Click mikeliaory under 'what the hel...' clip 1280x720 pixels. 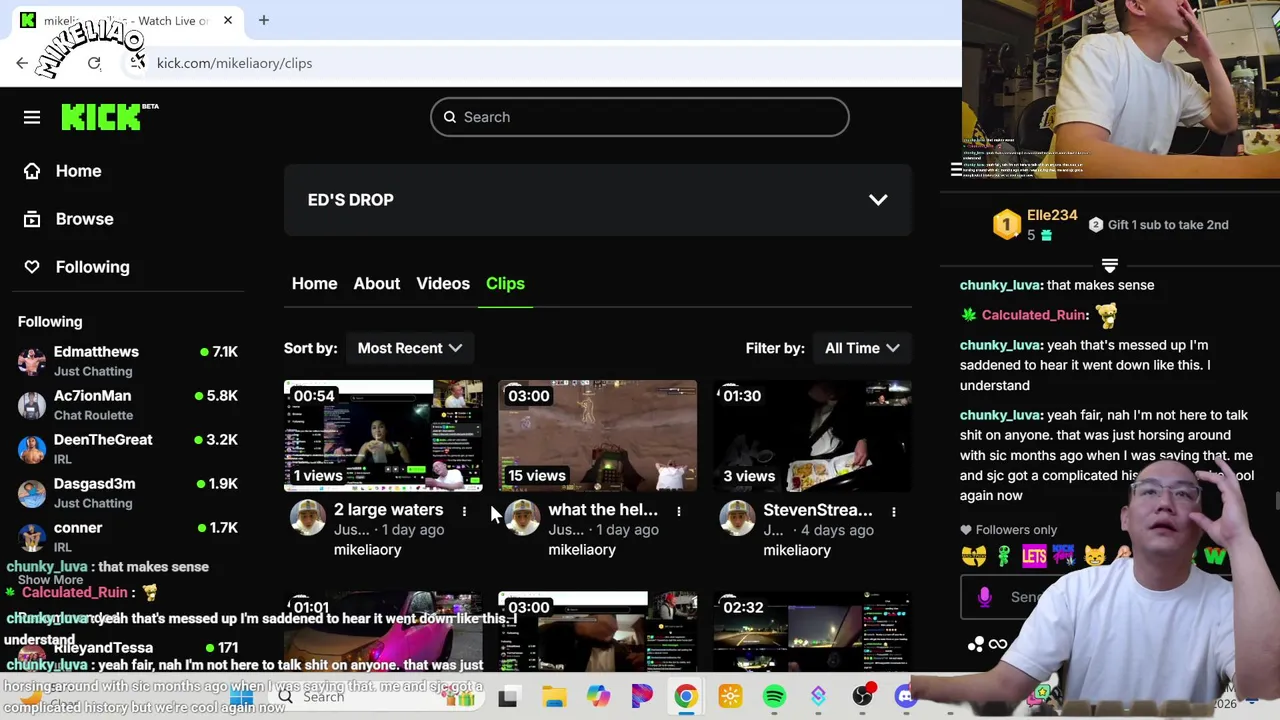point(582,550)
